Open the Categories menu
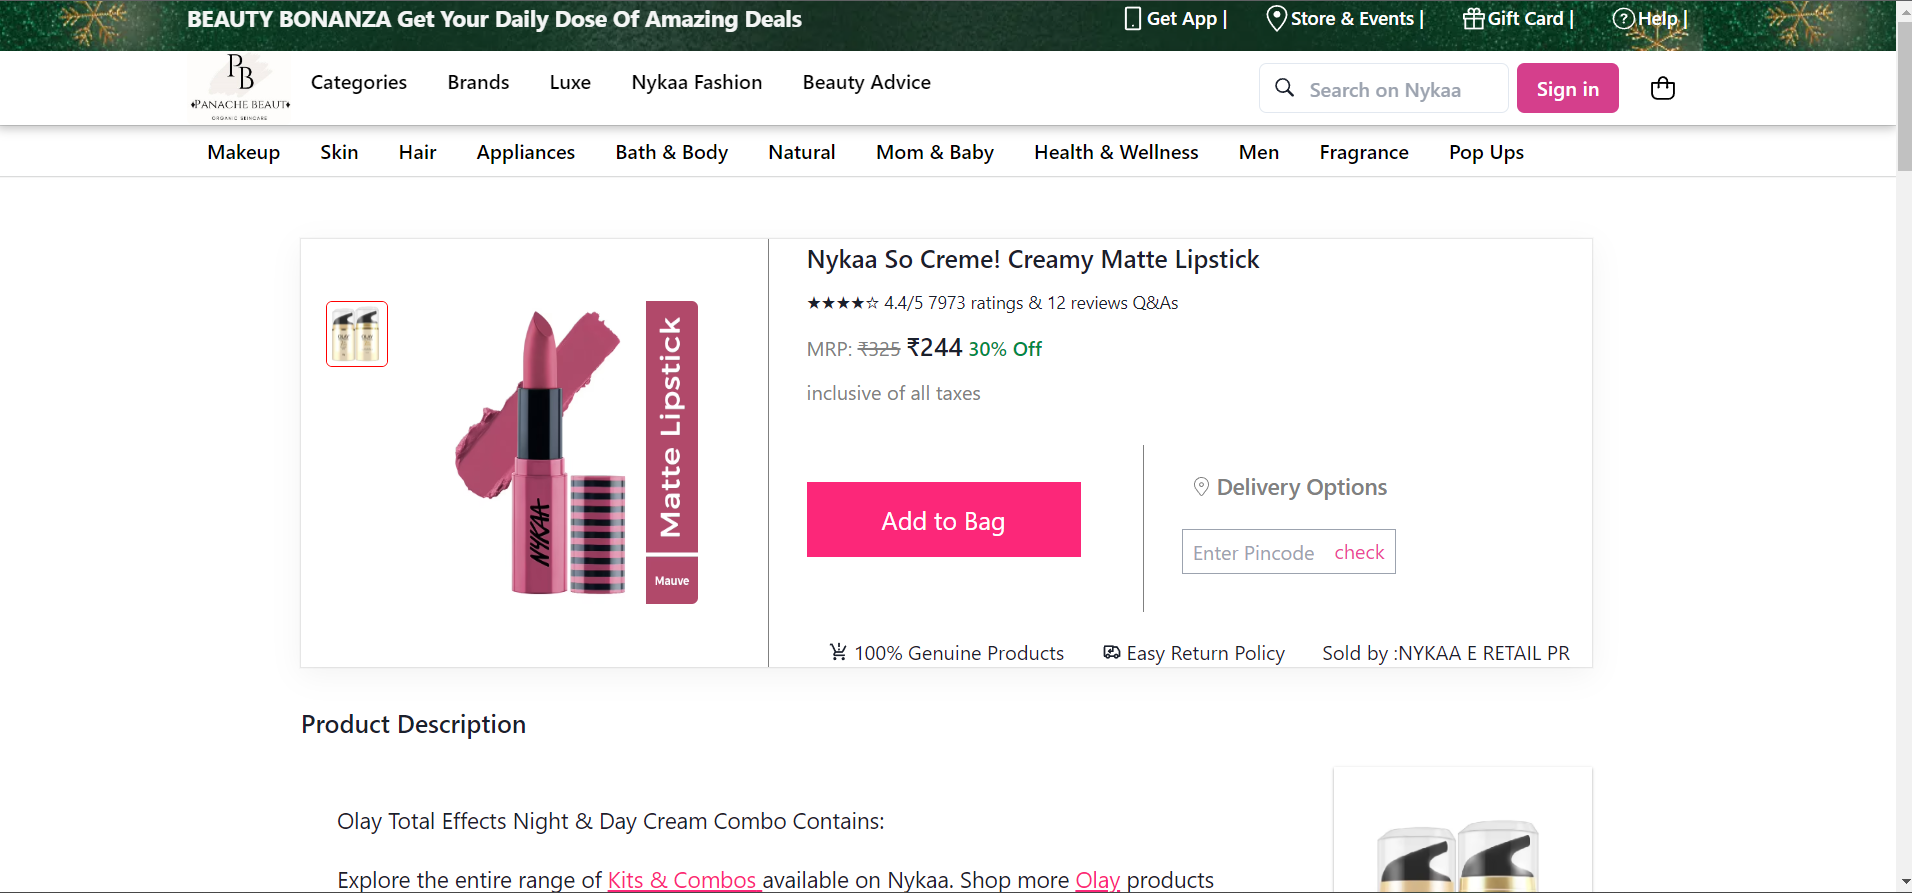This screenshot has width=1912, height=893. pos(359,82)
